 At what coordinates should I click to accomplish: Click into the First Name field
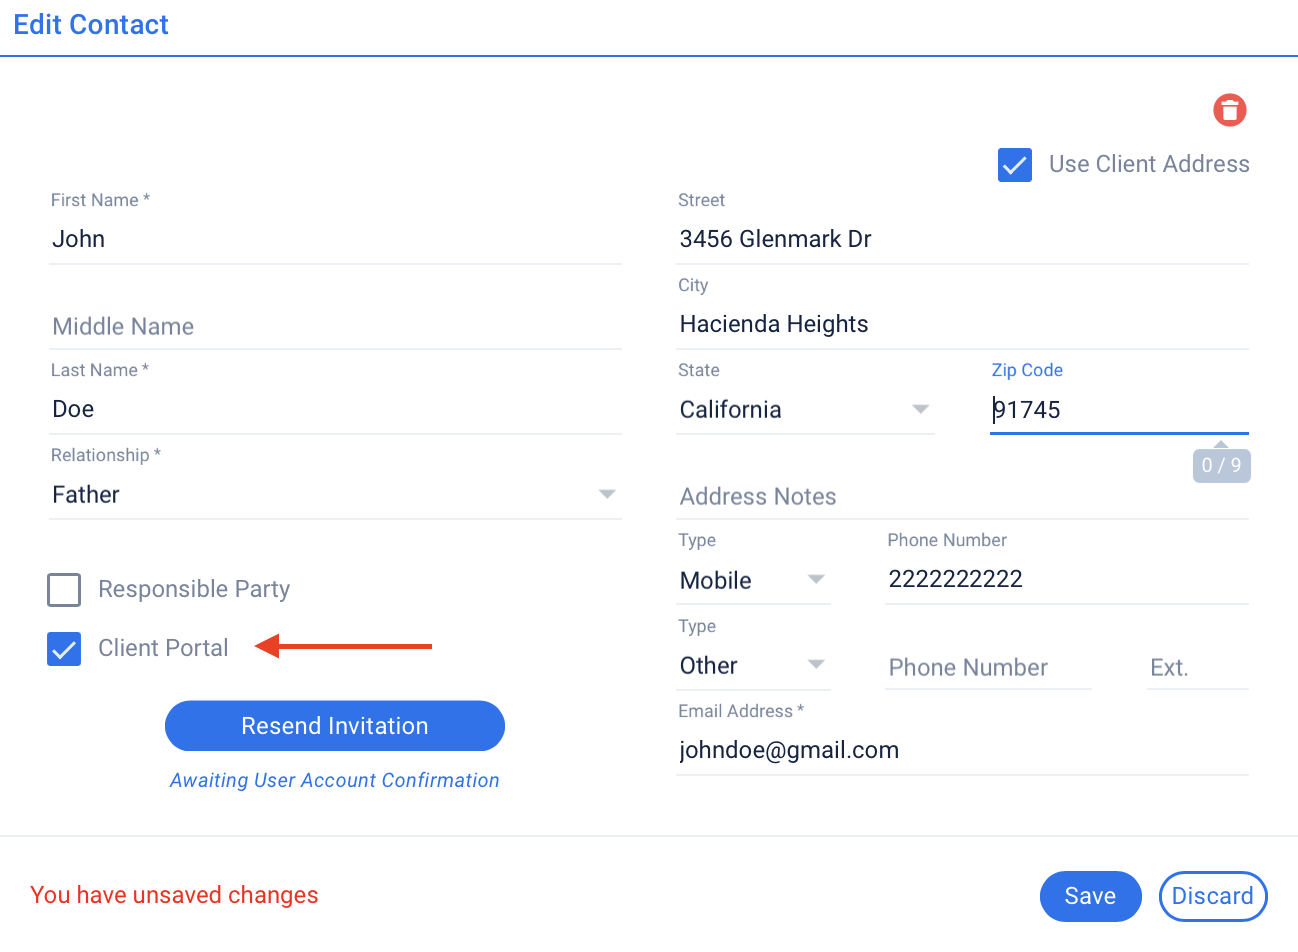tap(335, 240)
